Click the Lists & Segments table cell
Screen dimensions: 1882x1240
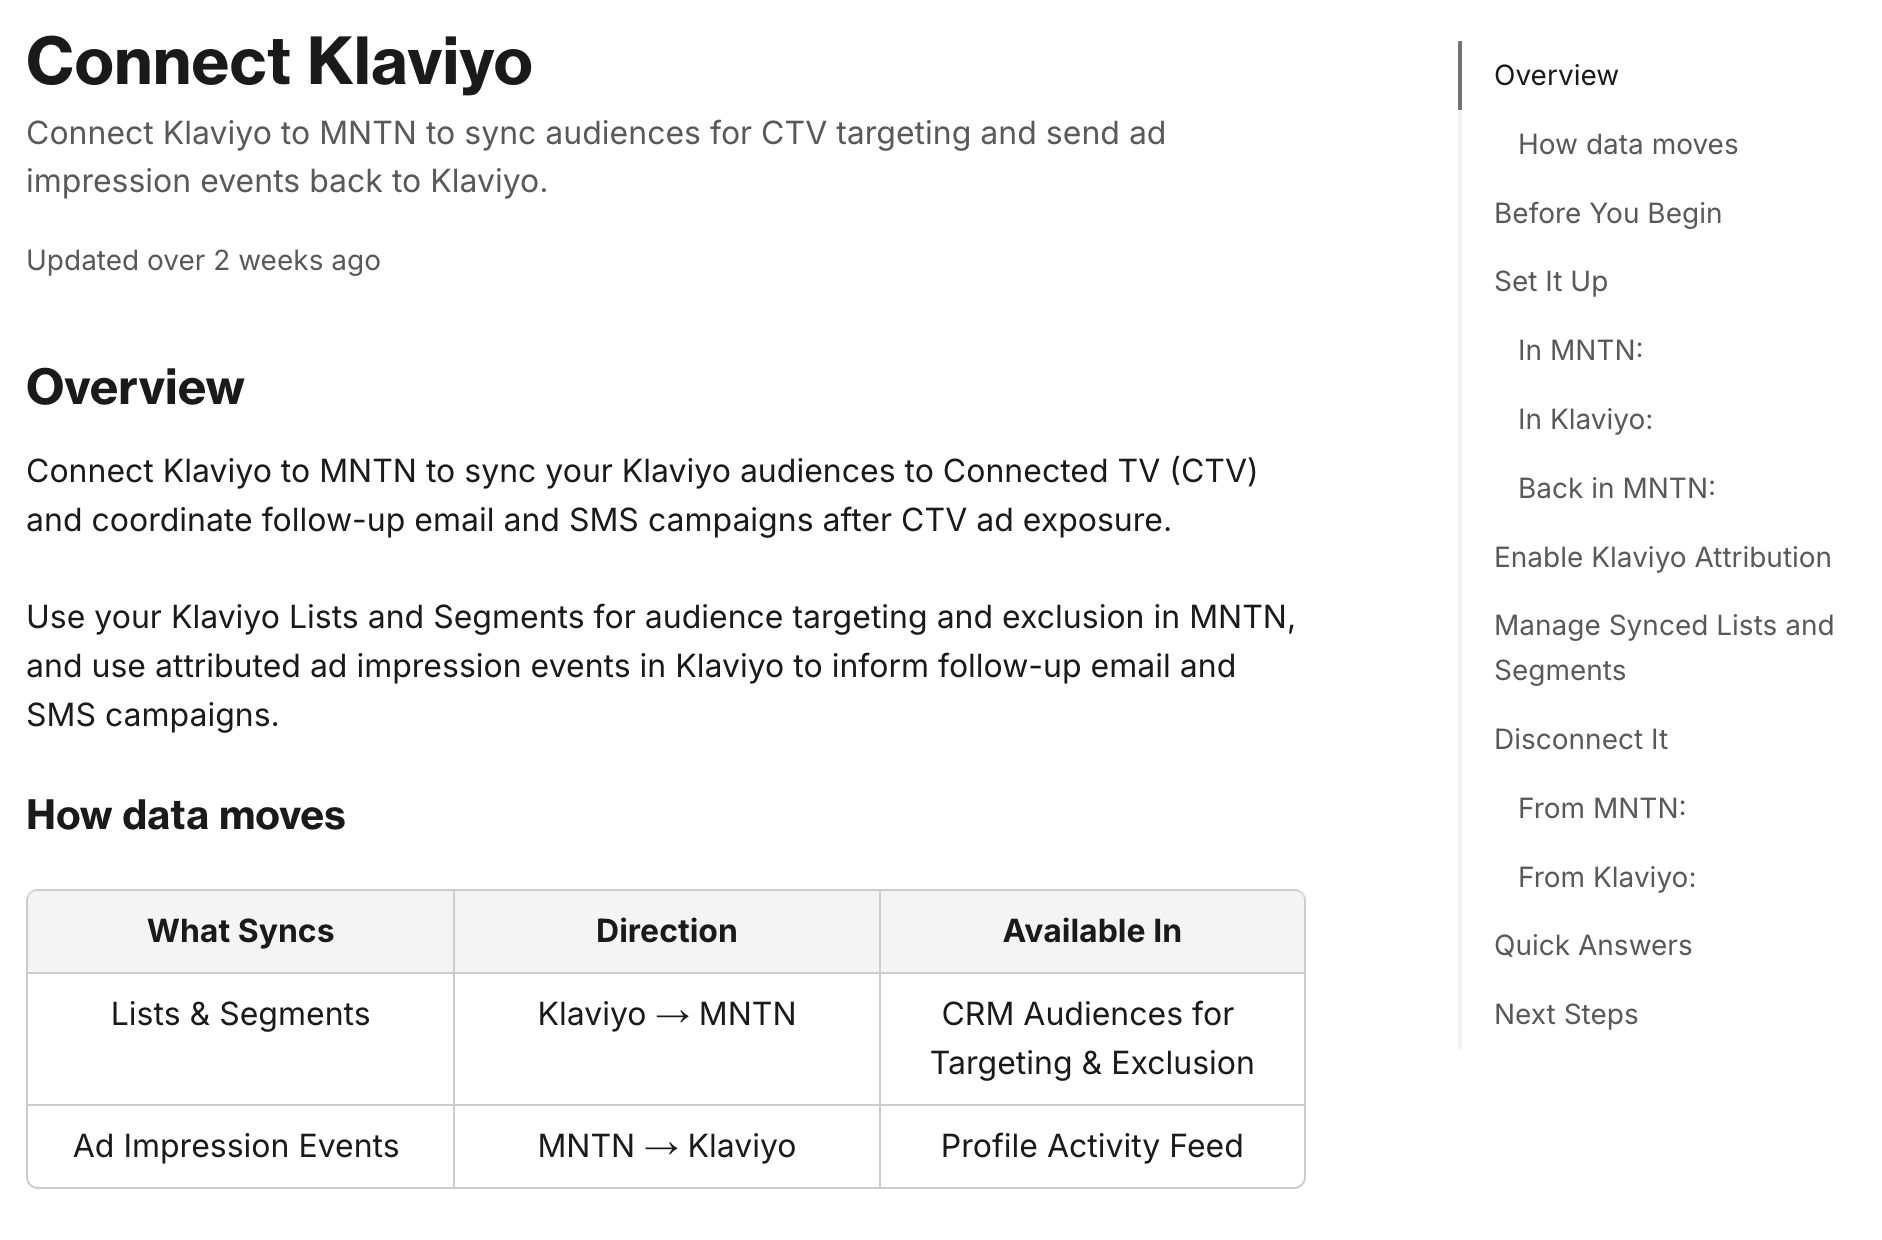[240, 1038]
